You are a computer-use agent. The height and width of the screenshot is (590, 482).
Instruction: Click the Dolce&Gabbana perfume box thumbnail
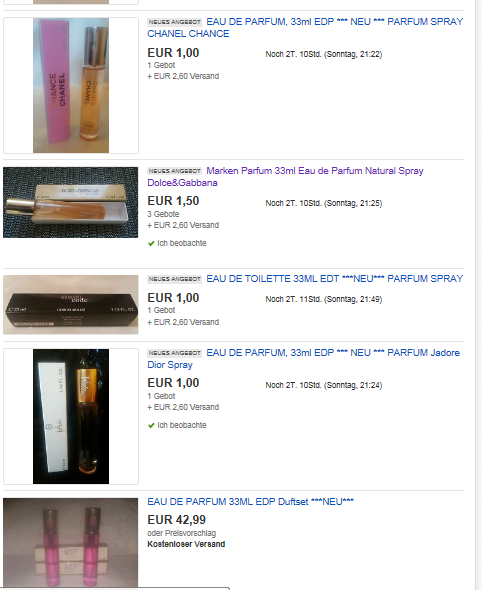(x=71, y=202)
